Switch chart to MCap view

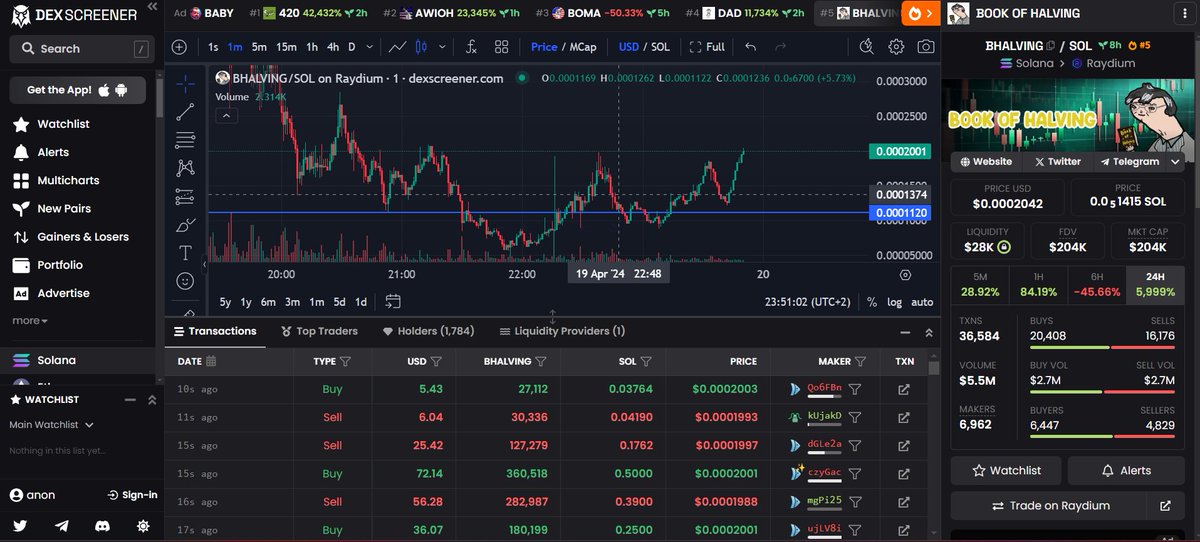click(x=585, y=47)
